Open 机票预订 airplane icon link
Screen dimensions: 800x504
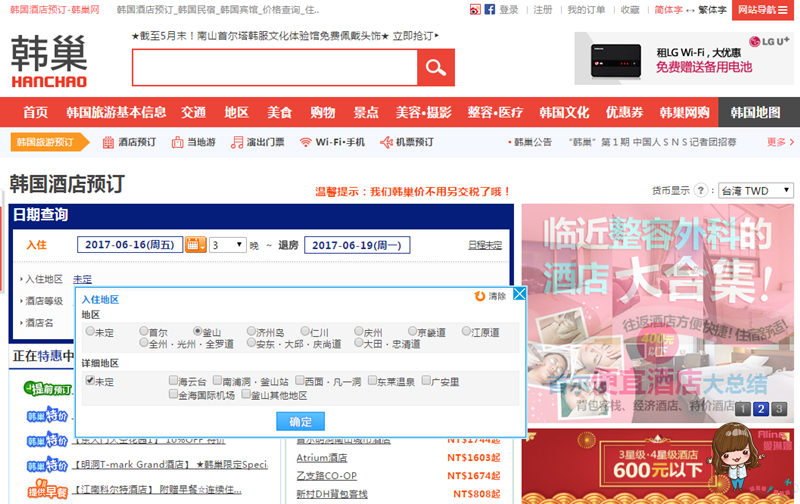point(386,142)
